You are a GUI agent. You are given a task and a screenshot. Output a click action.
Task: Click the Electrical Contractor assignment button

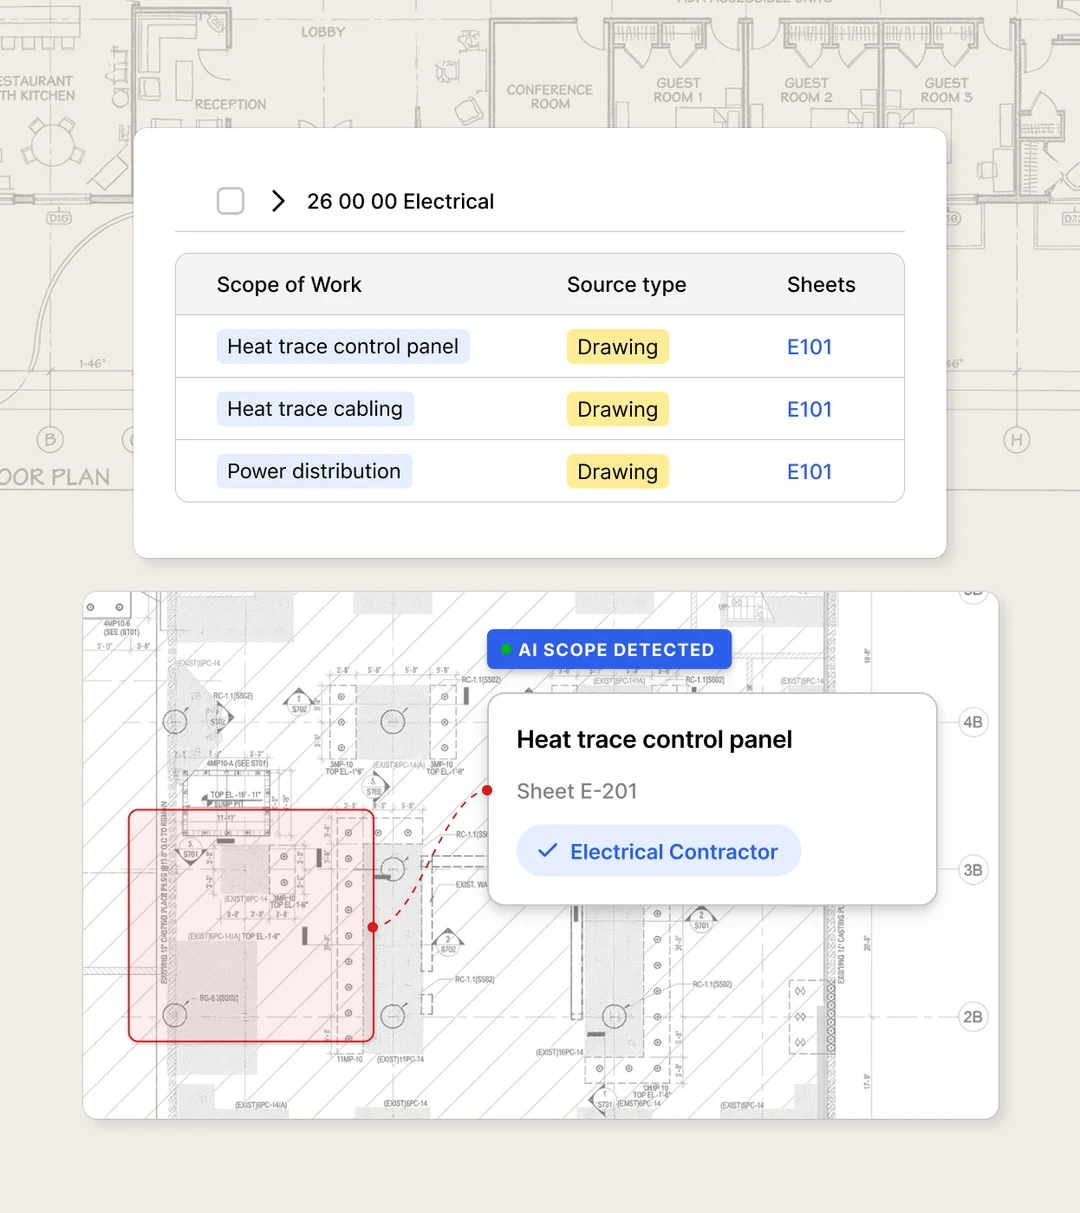tap(658, 851)
